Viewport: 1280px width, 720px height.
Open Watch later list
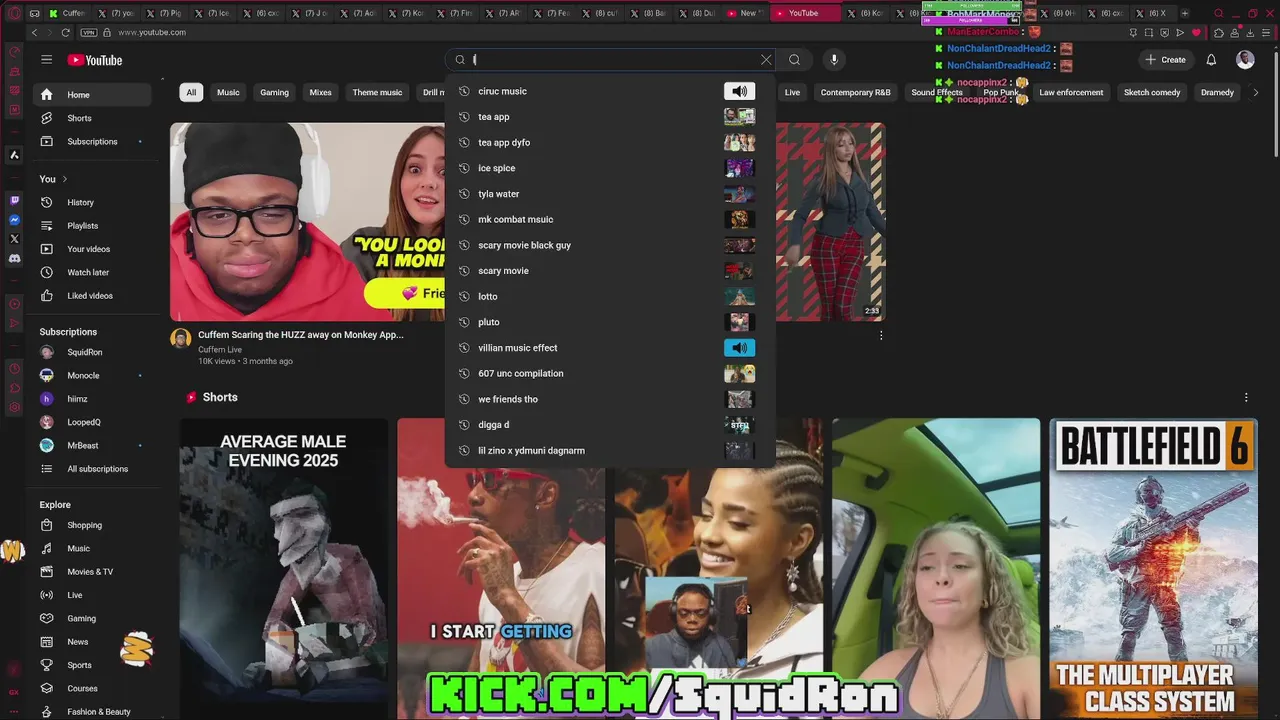point(90,272)
